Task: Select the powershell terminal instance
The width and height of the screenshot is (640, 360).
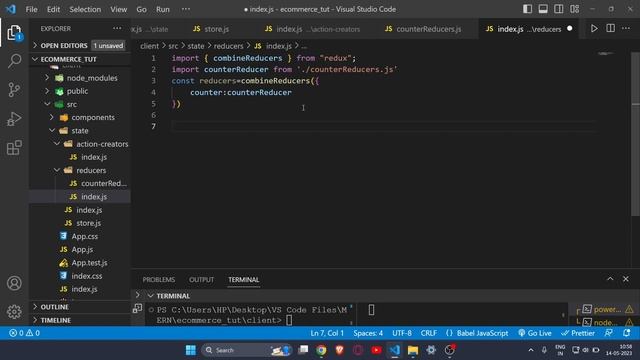Action: point(607,309)
